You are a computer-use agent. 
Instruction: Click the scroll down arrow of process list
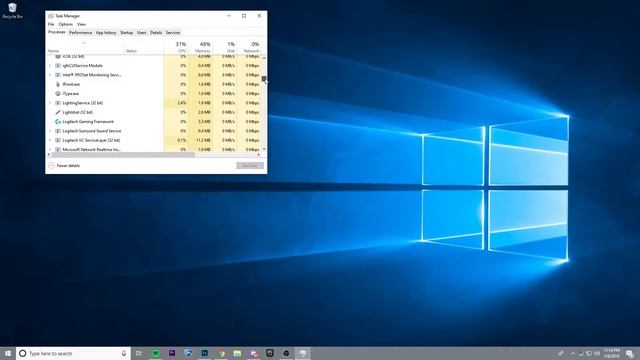point(264,149)
